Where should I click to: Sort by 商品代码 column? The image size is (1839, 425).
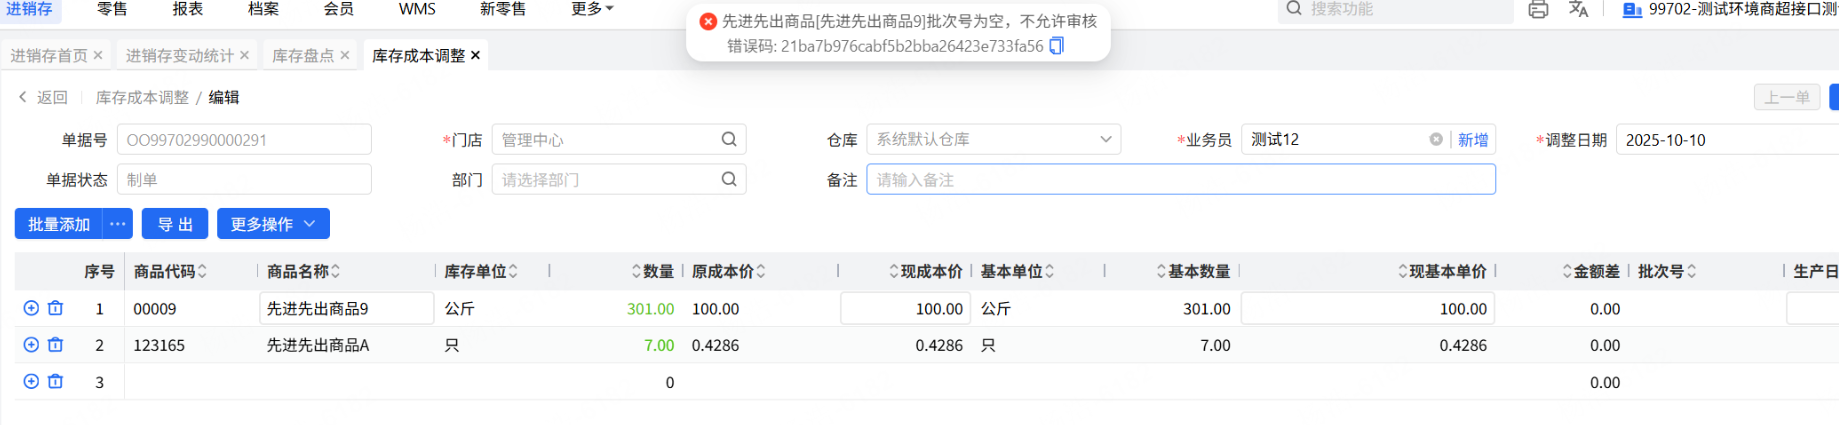point(202,272)
